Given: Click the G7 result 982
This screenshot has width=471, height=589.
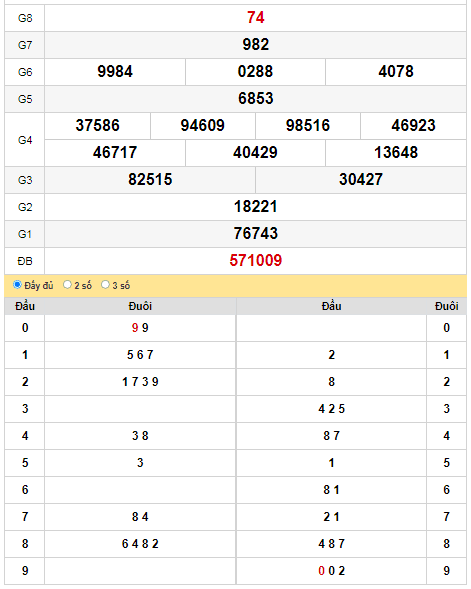Looking at the screenshot, I should [x=255, y=45].
